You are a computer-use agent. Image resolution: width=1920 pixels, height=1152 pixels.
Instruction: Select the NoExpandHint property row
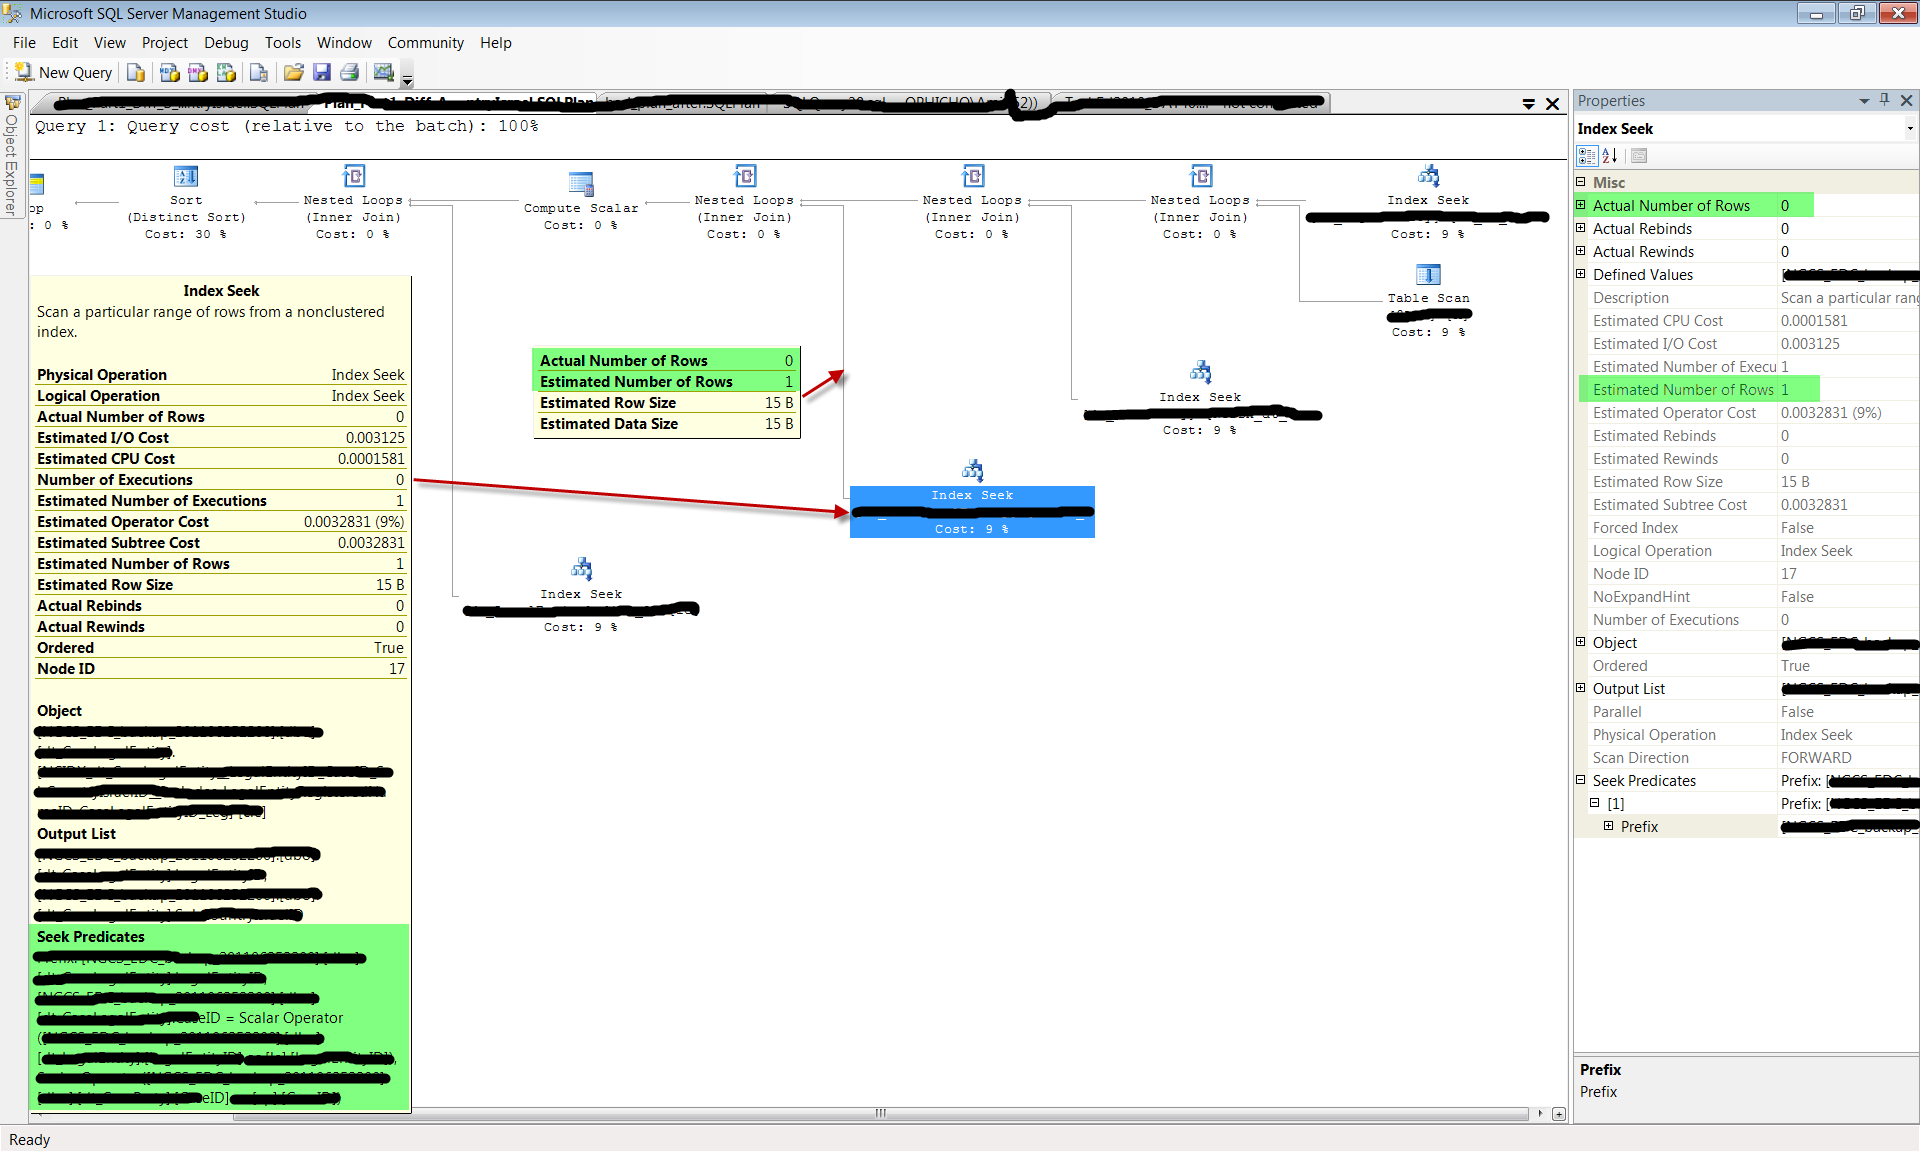1748,596
